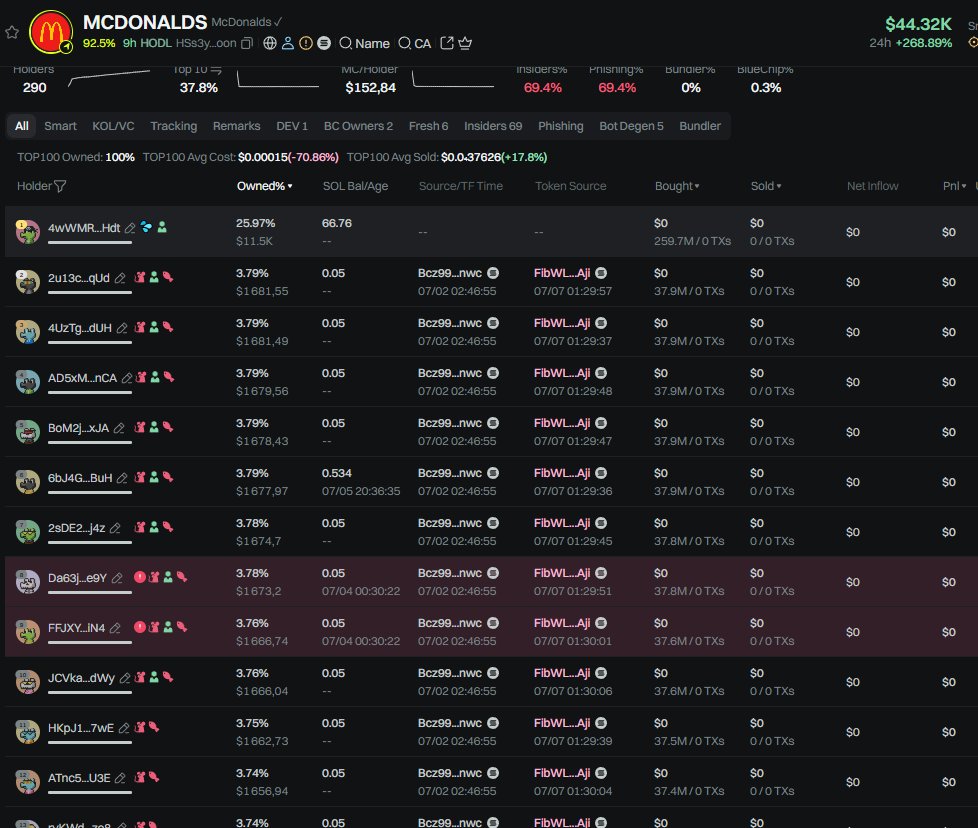Edit remark for holder 4wWMR...Hdt
978x828 pixels.
coord(130,228)
